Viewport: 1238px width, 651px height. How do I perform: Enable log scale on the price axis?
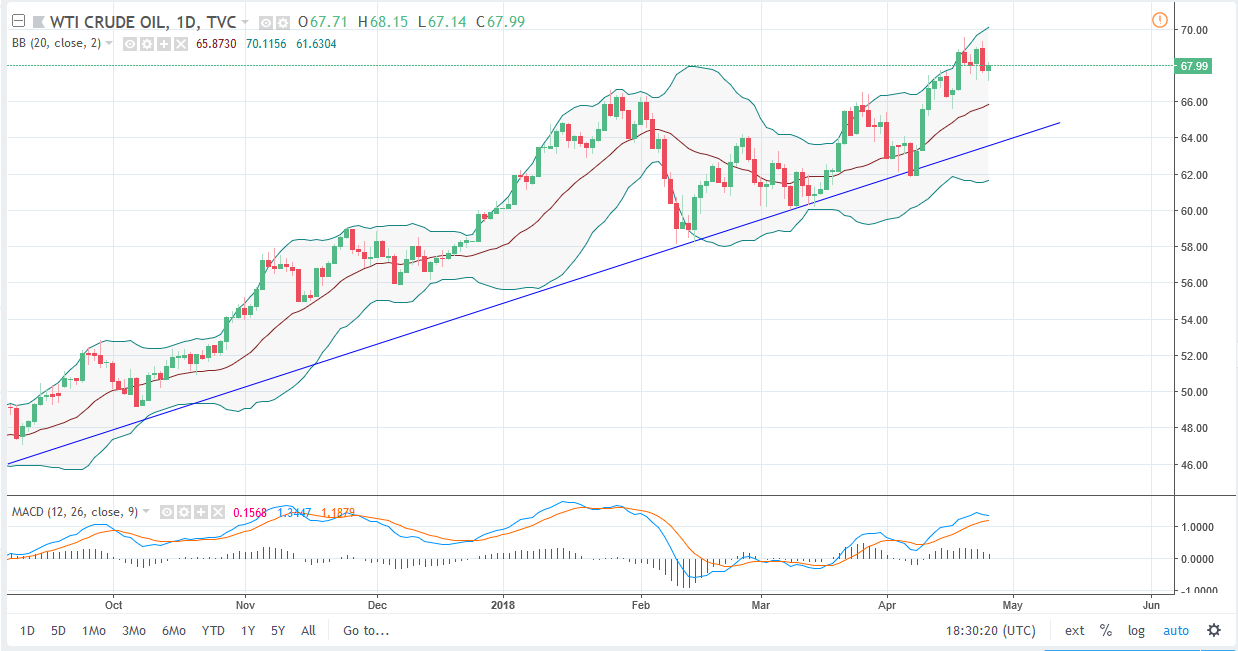1136,631
